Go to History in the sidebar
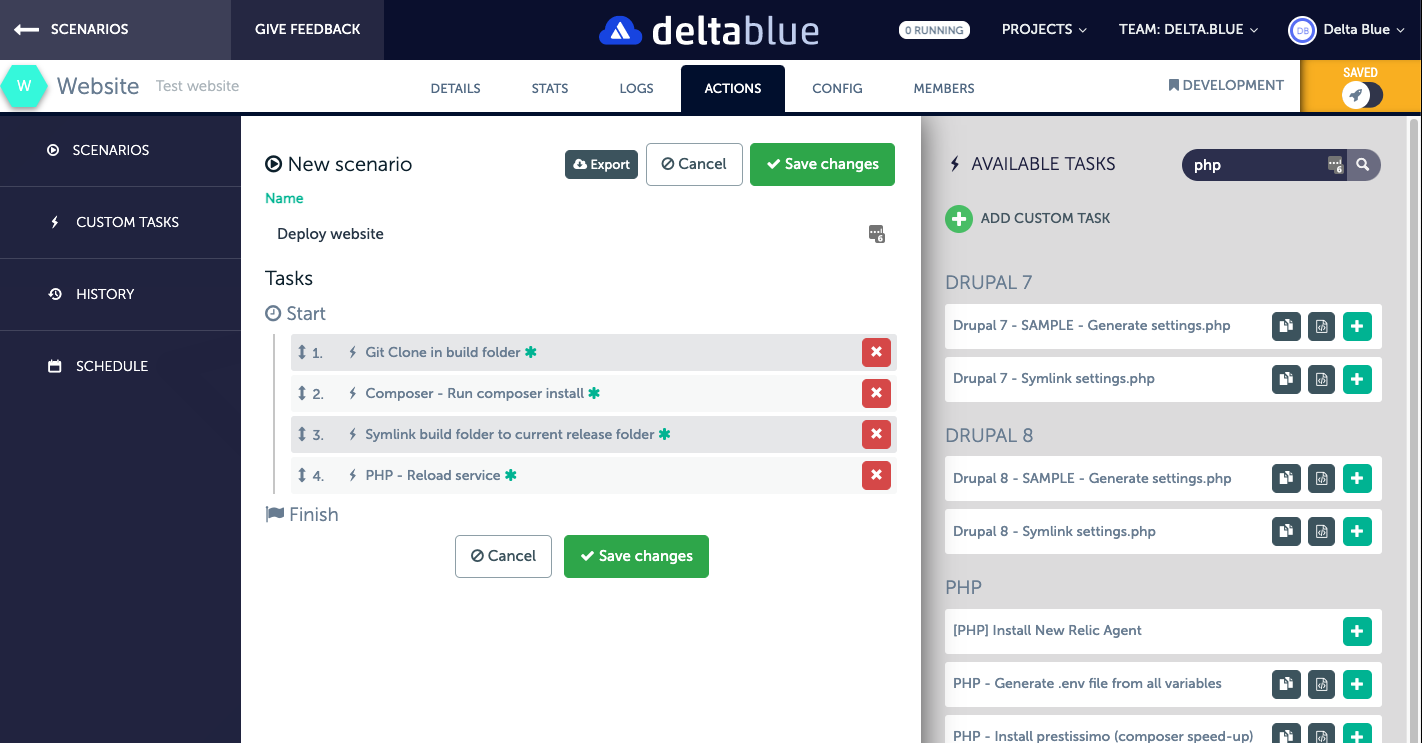Screen dimensions: 1422x743 [x=105, y=294]
